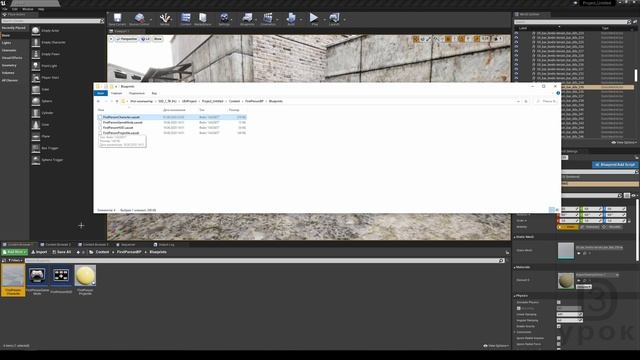Open the Content Browser Filters dropdown
The image size is (640, 360).
[15, 260]
